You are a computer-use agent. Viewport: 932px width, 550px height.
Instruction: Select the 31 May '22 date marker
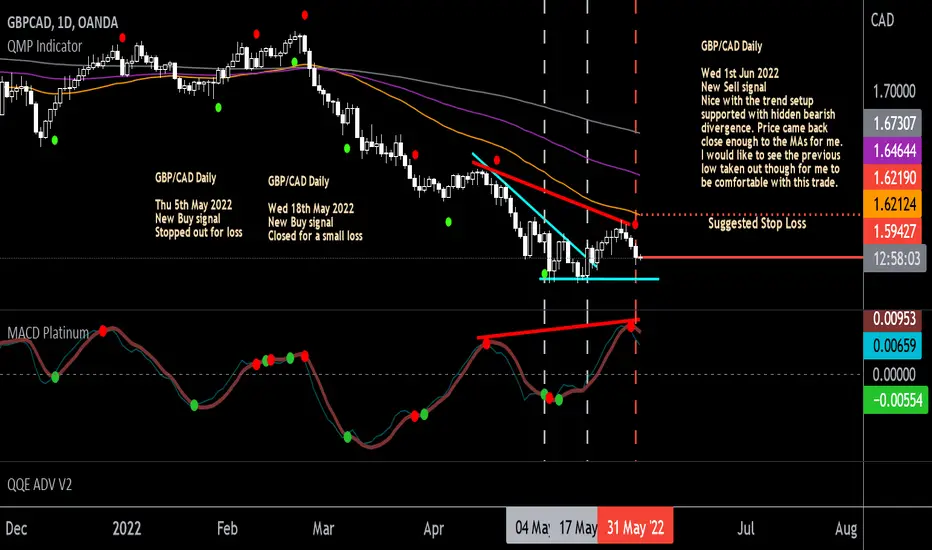[635, 527]
